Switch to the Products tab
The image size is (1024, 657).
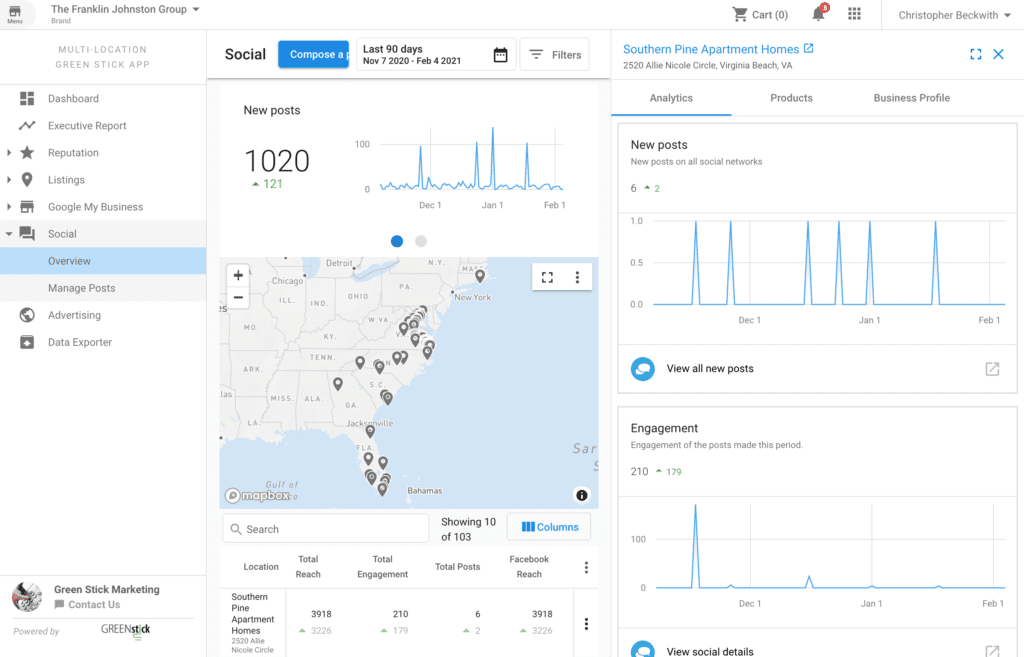coord(791,98)
